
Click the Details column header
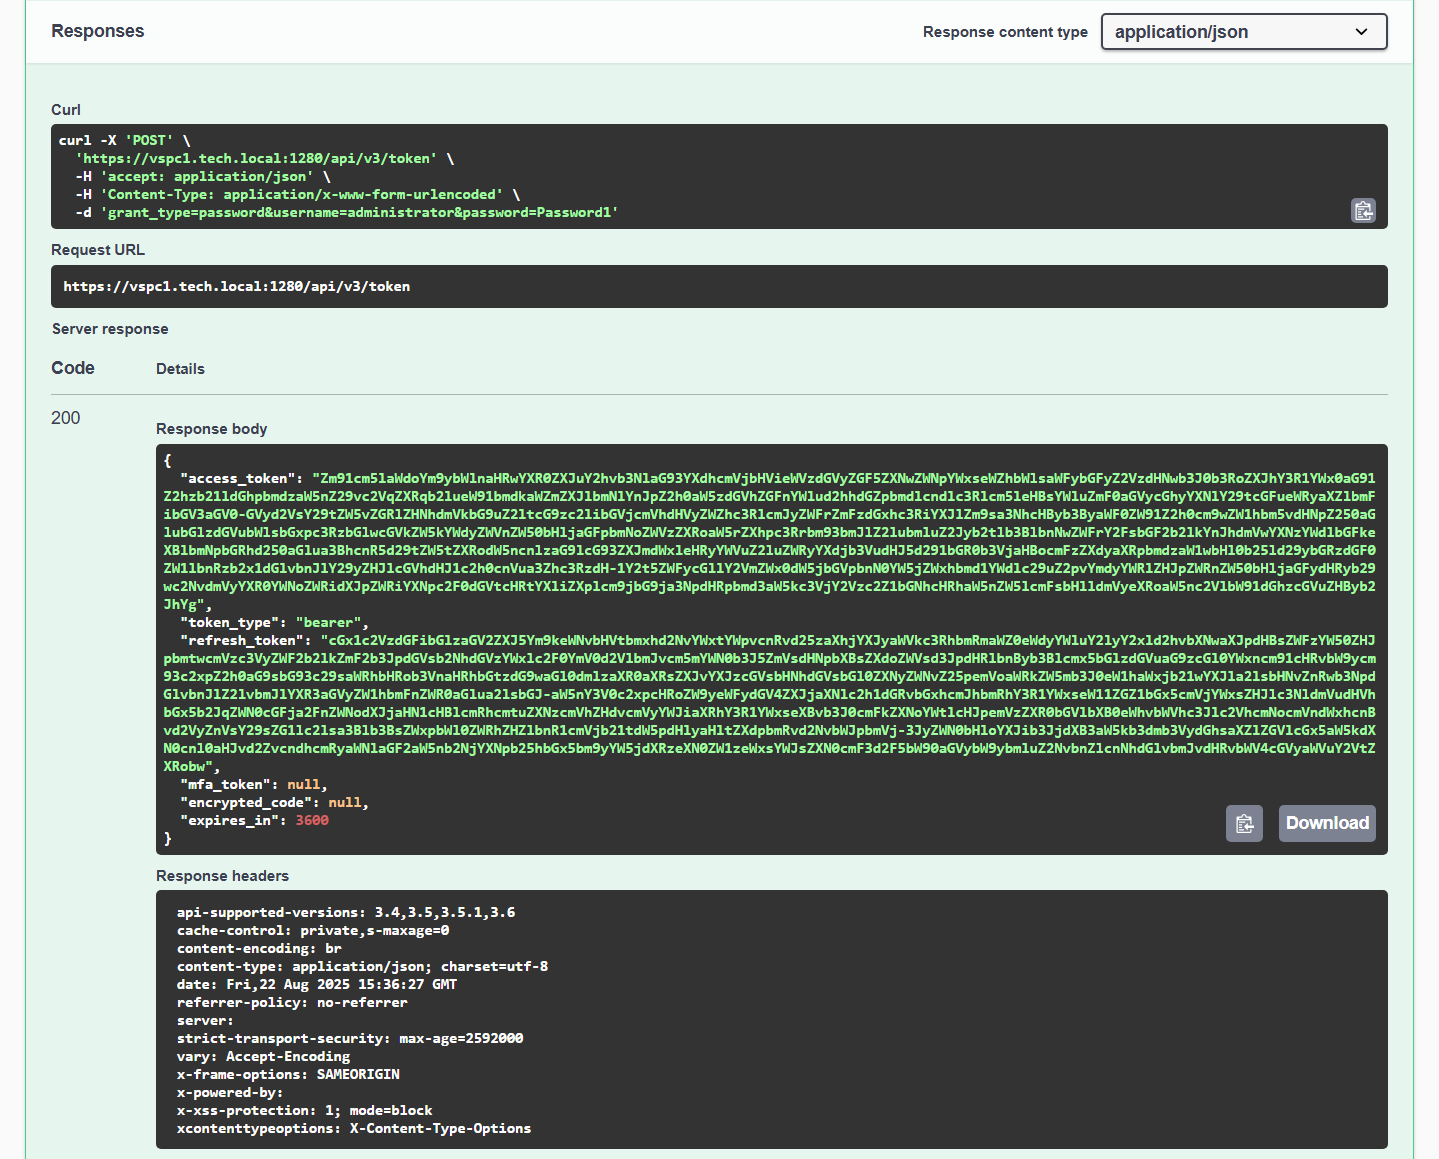point(180,368)
